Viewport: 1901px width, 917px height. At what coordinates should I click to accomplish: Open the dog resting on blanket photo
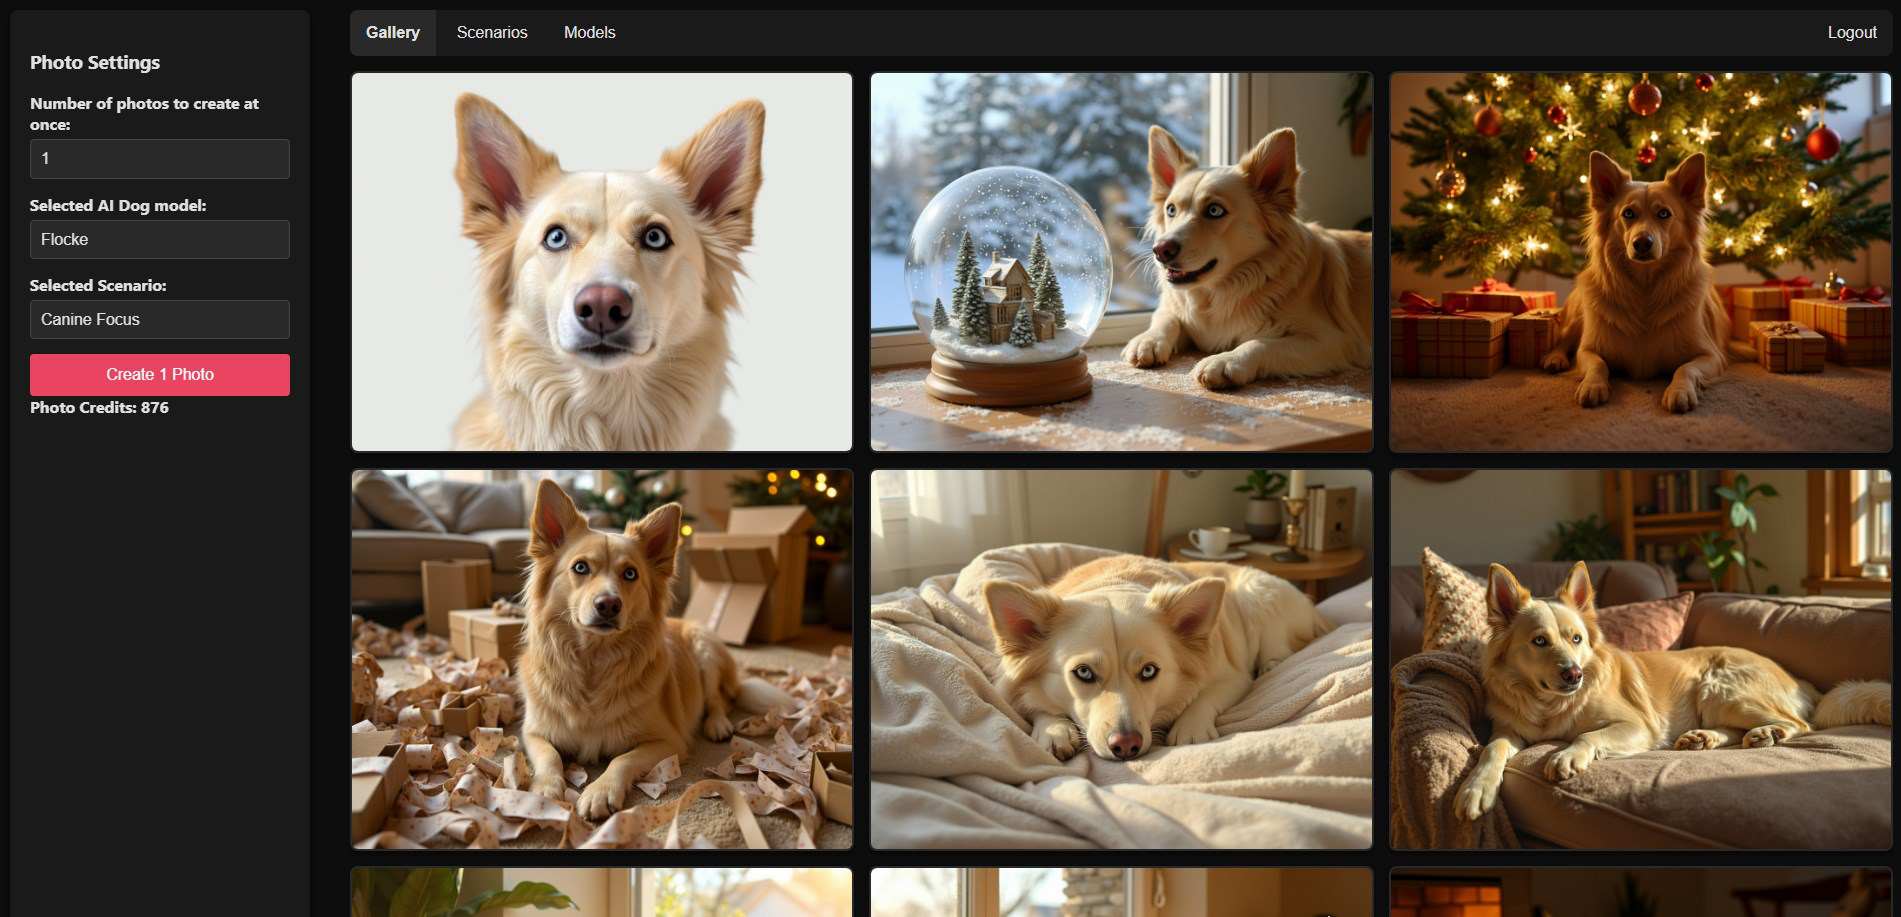point(1121,660)
